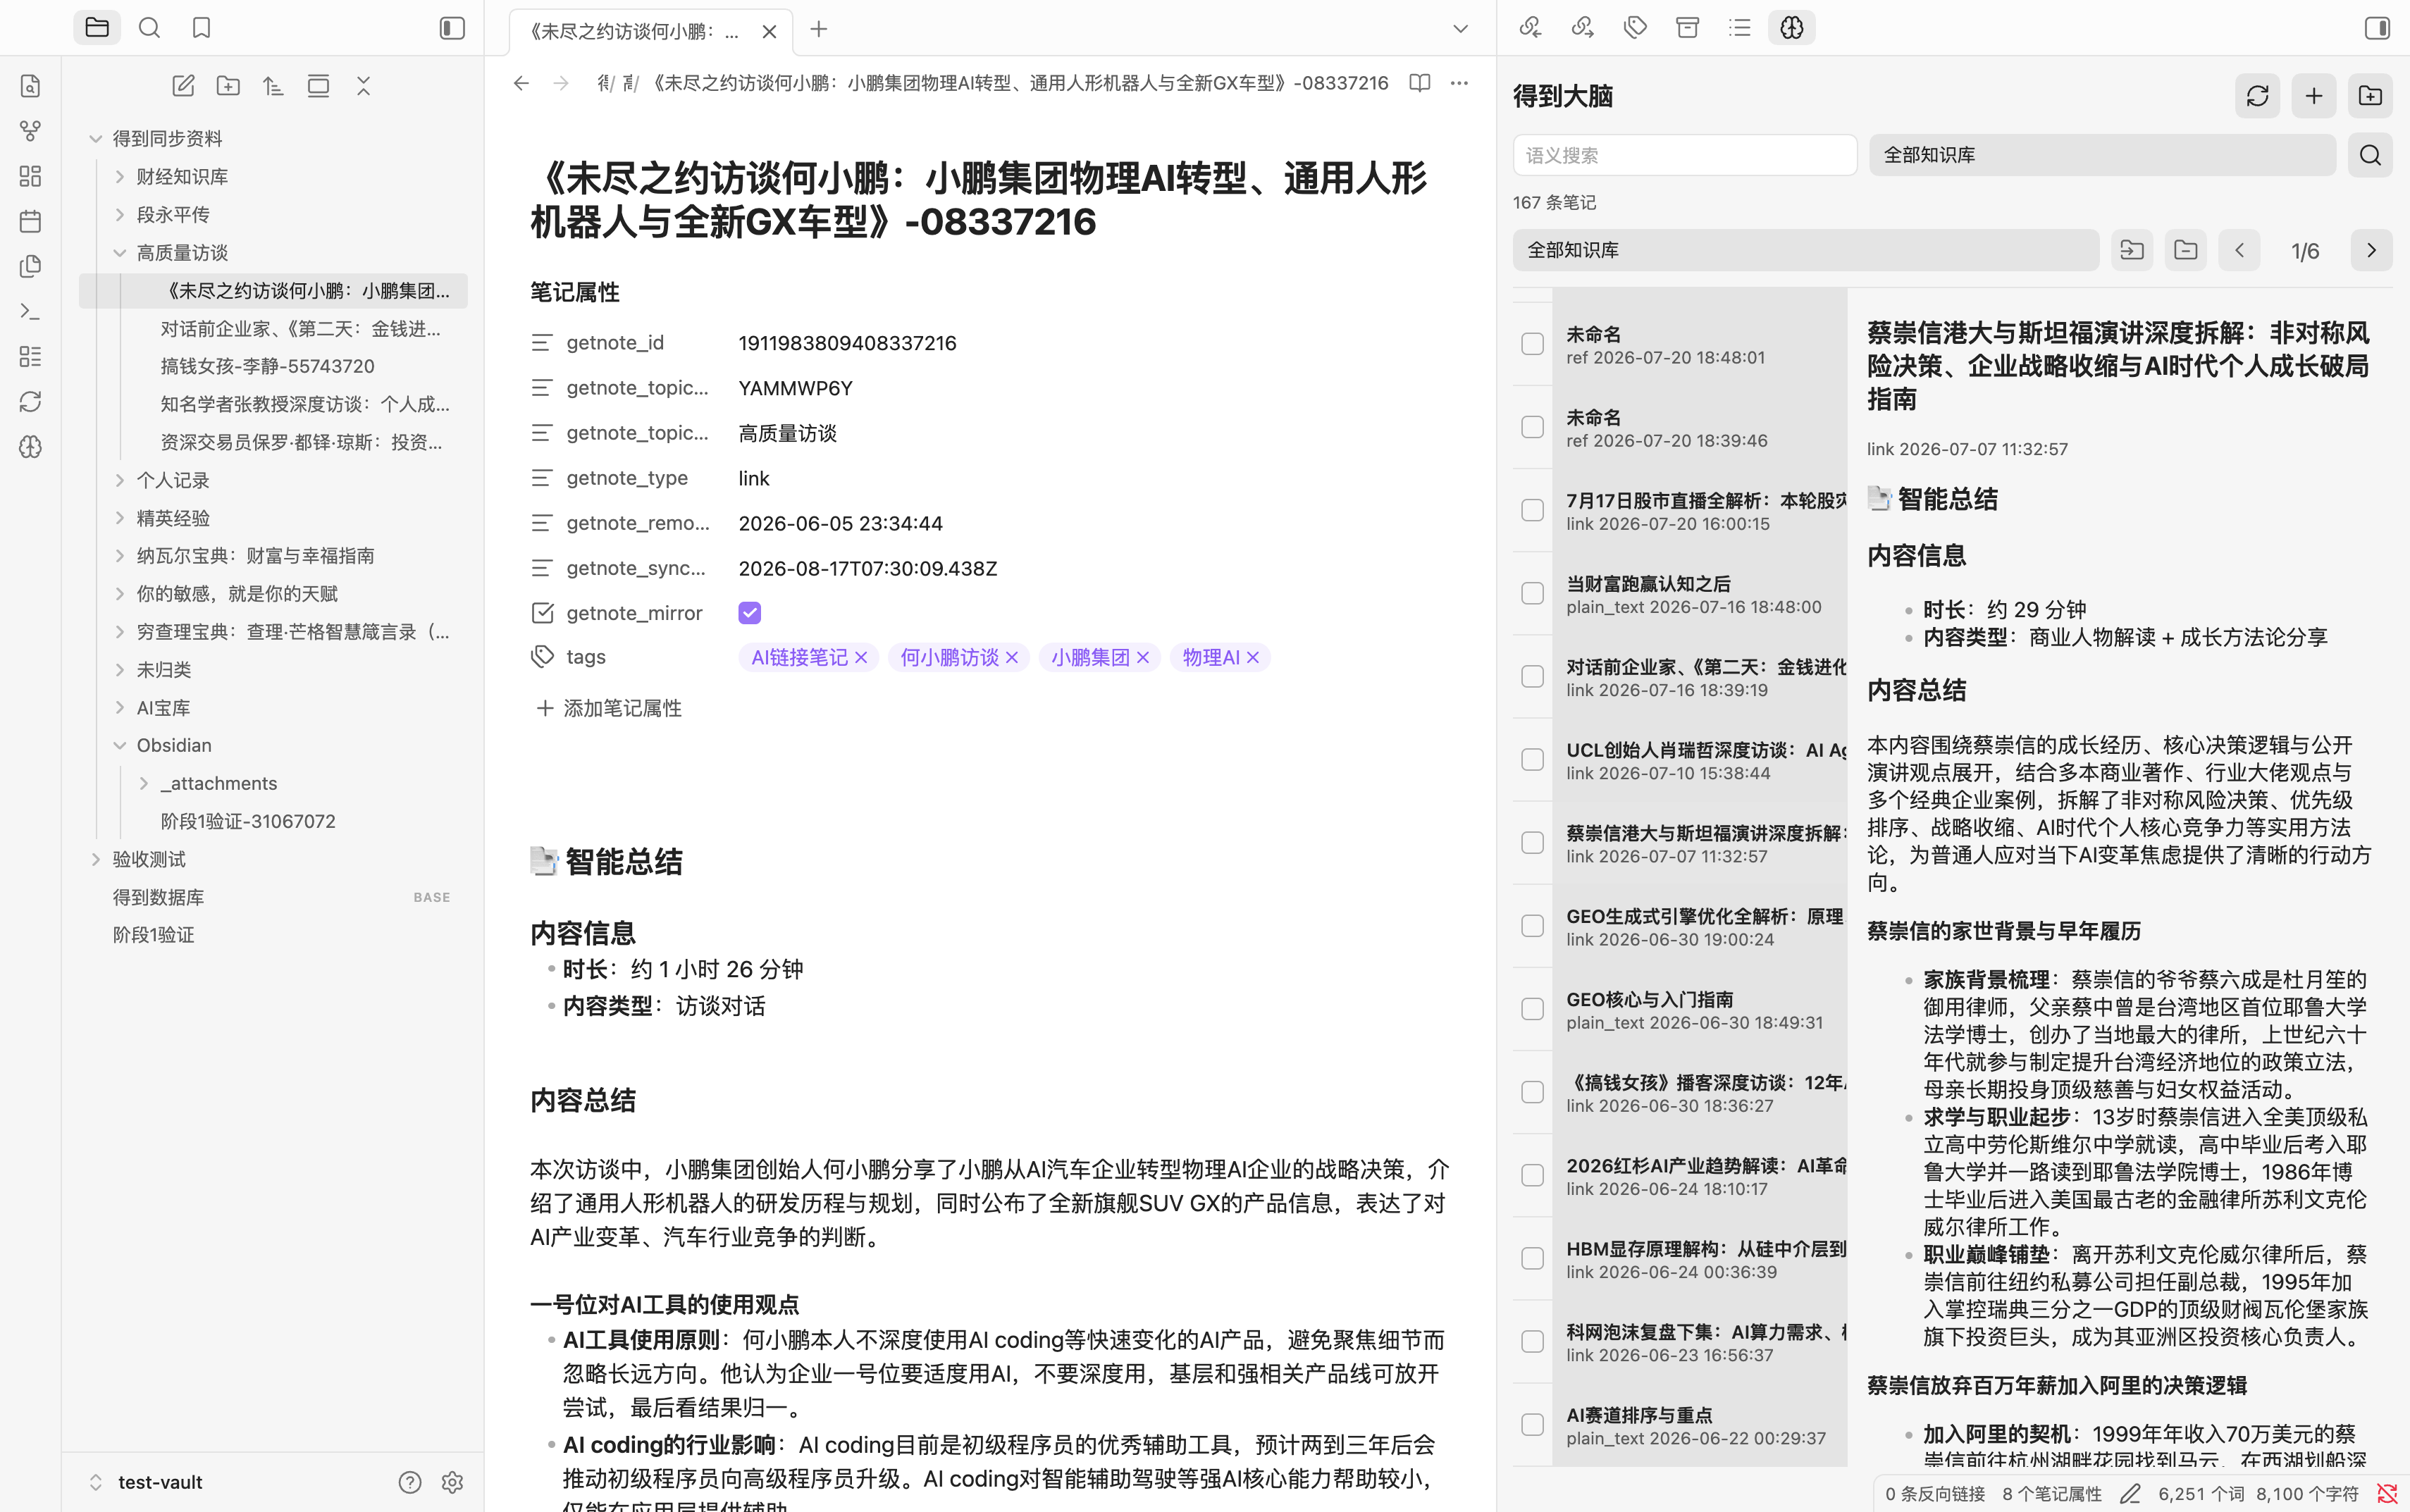
Task: Expand the 财经知识库 folder
Action: click(120, 177)
